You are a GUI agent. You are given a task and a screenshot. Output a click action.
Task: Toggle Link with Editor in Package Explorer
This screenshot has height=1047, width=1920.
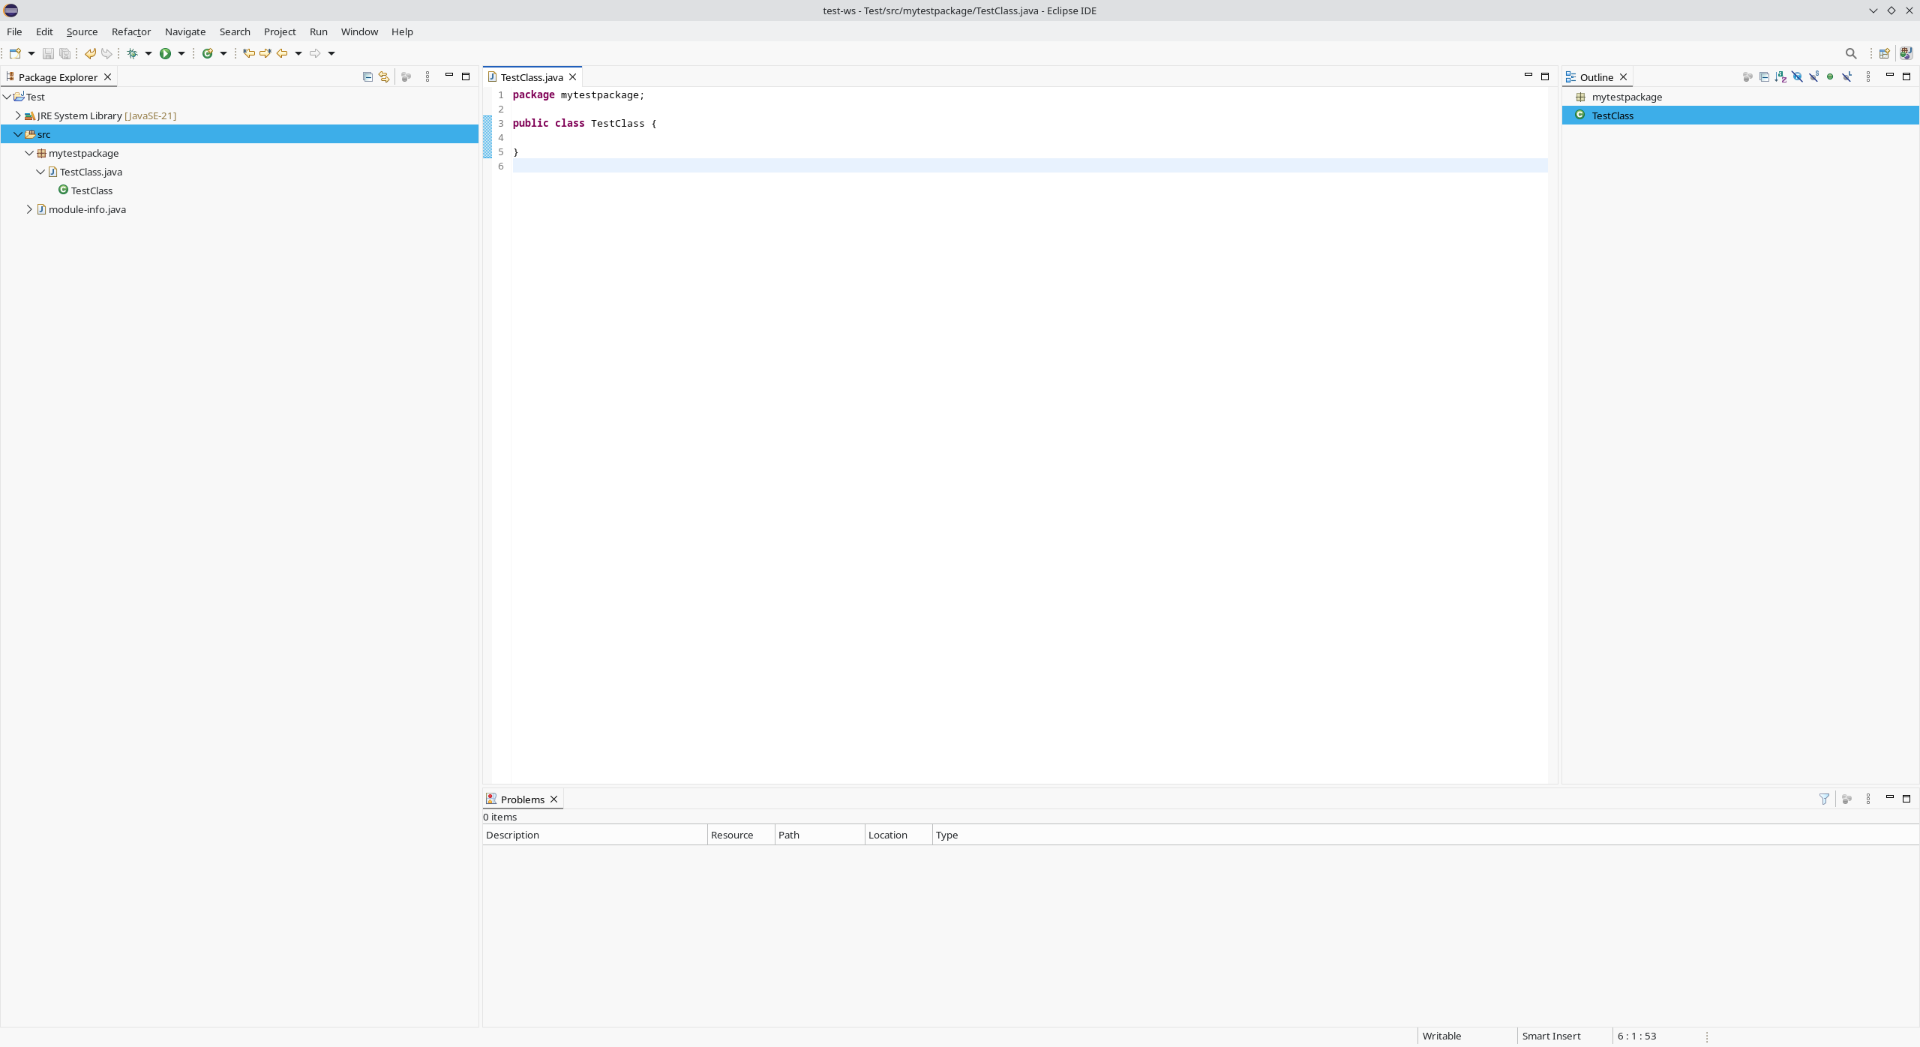384,77
